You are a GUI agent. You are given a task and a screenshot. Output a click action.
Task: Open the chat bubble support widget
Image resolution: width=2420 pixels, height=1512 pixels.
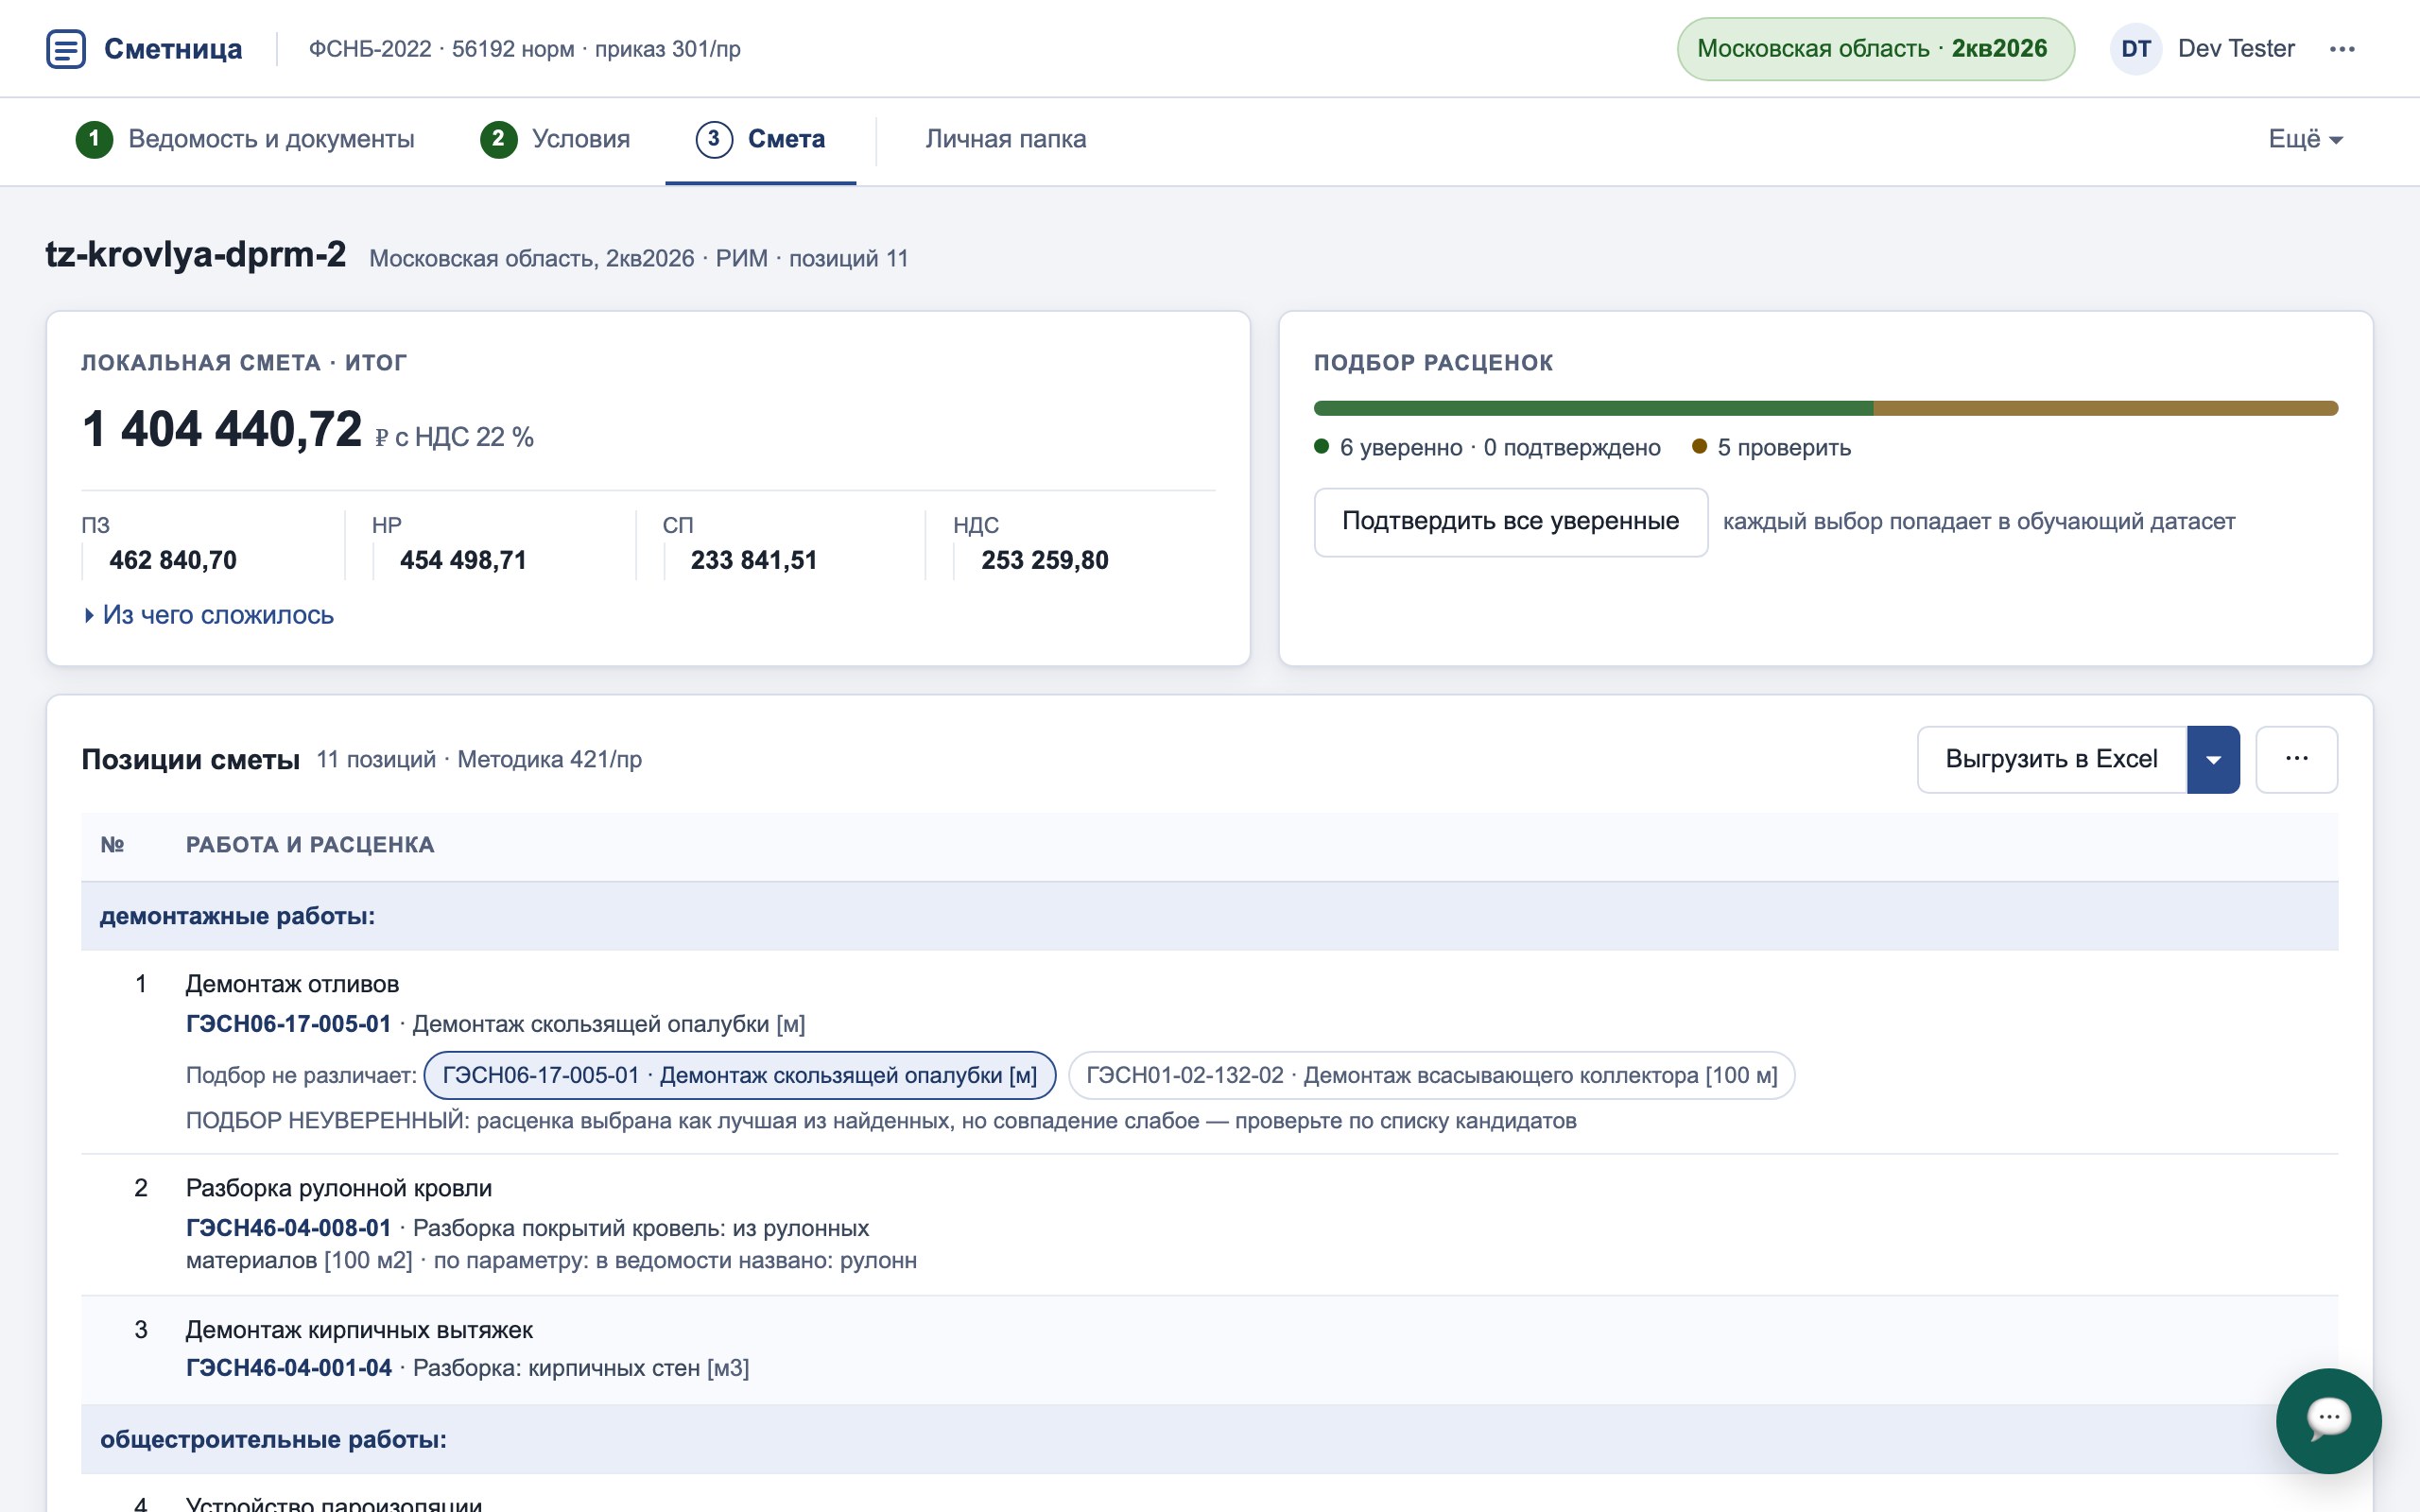[2328, 1420]
